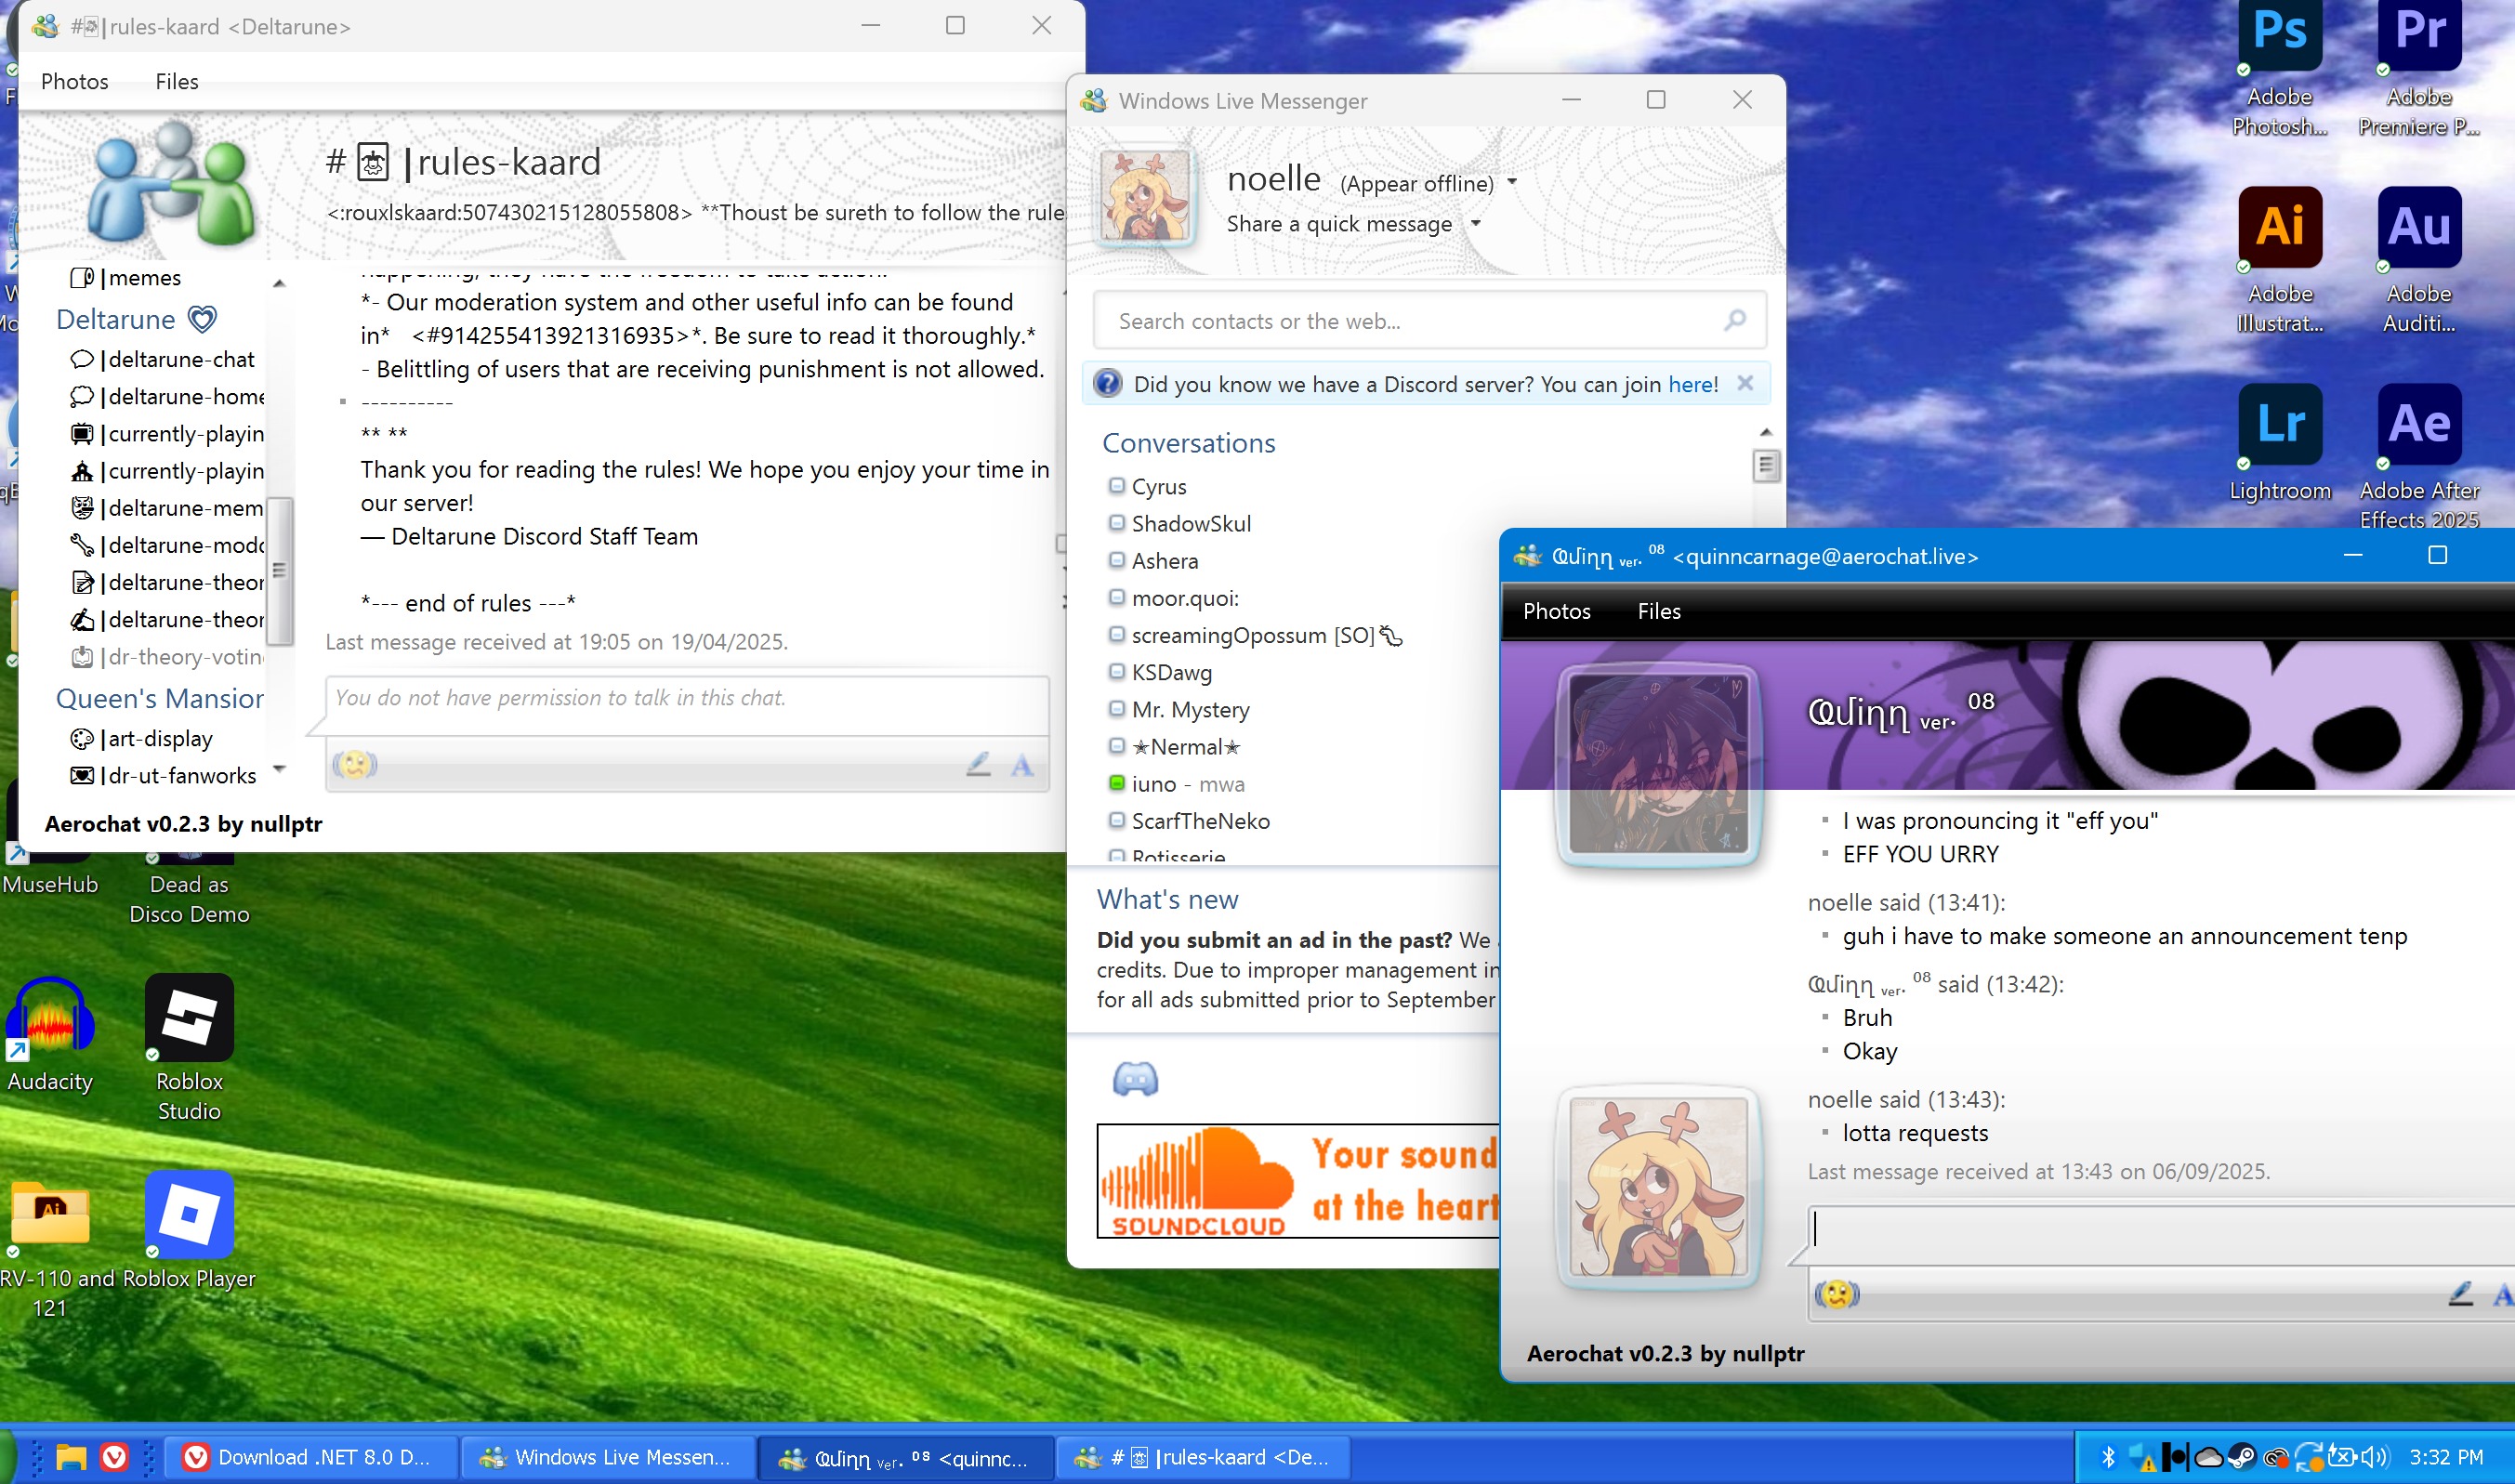2515x1484 pixels.
Task: Open Adobe After Effects 2025 desktop icon
Action: coord(2419,457)
